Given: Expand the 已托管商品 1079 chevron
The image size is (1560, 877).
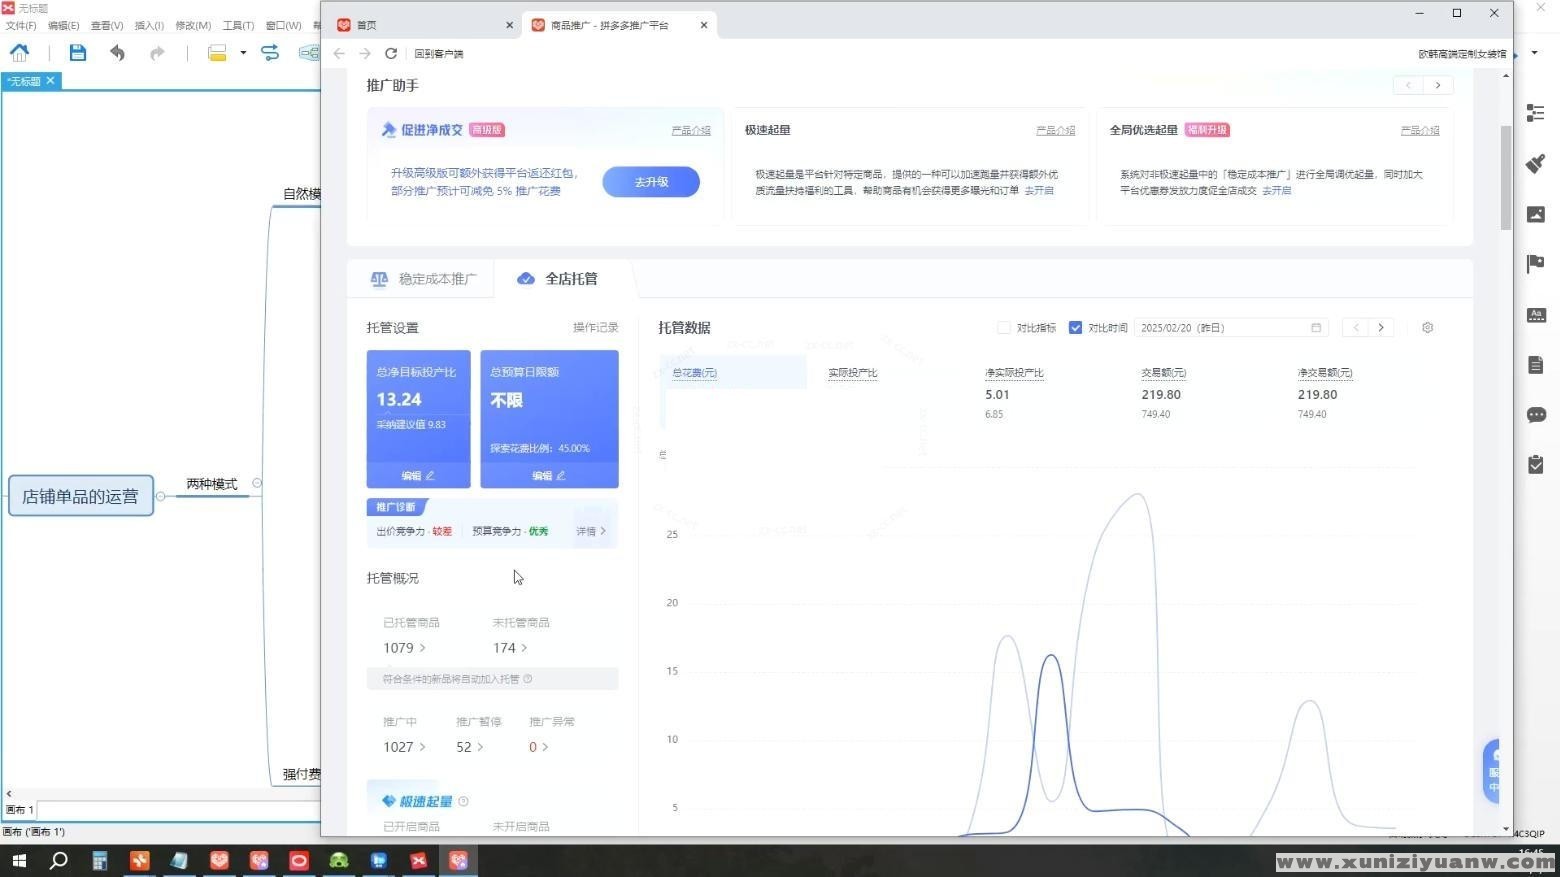Looking at the screenshot, I should [423, 648].
